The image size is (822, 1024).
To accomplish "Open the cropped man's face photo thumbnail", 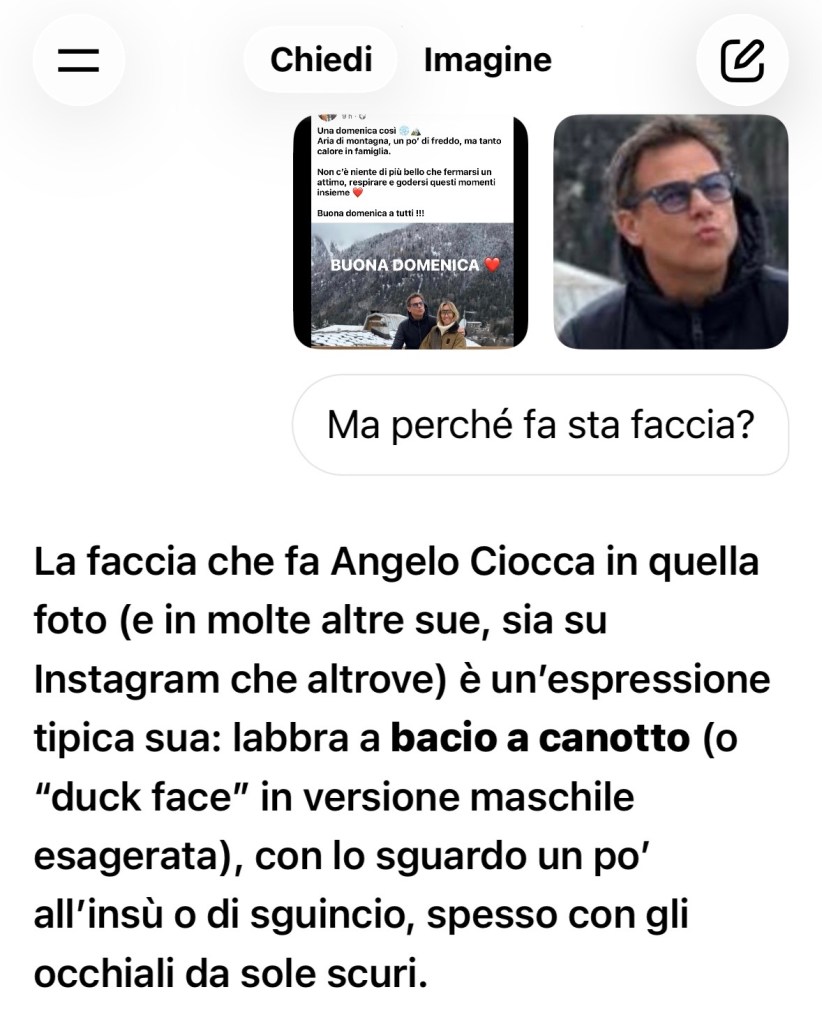I will coord(671,232).
